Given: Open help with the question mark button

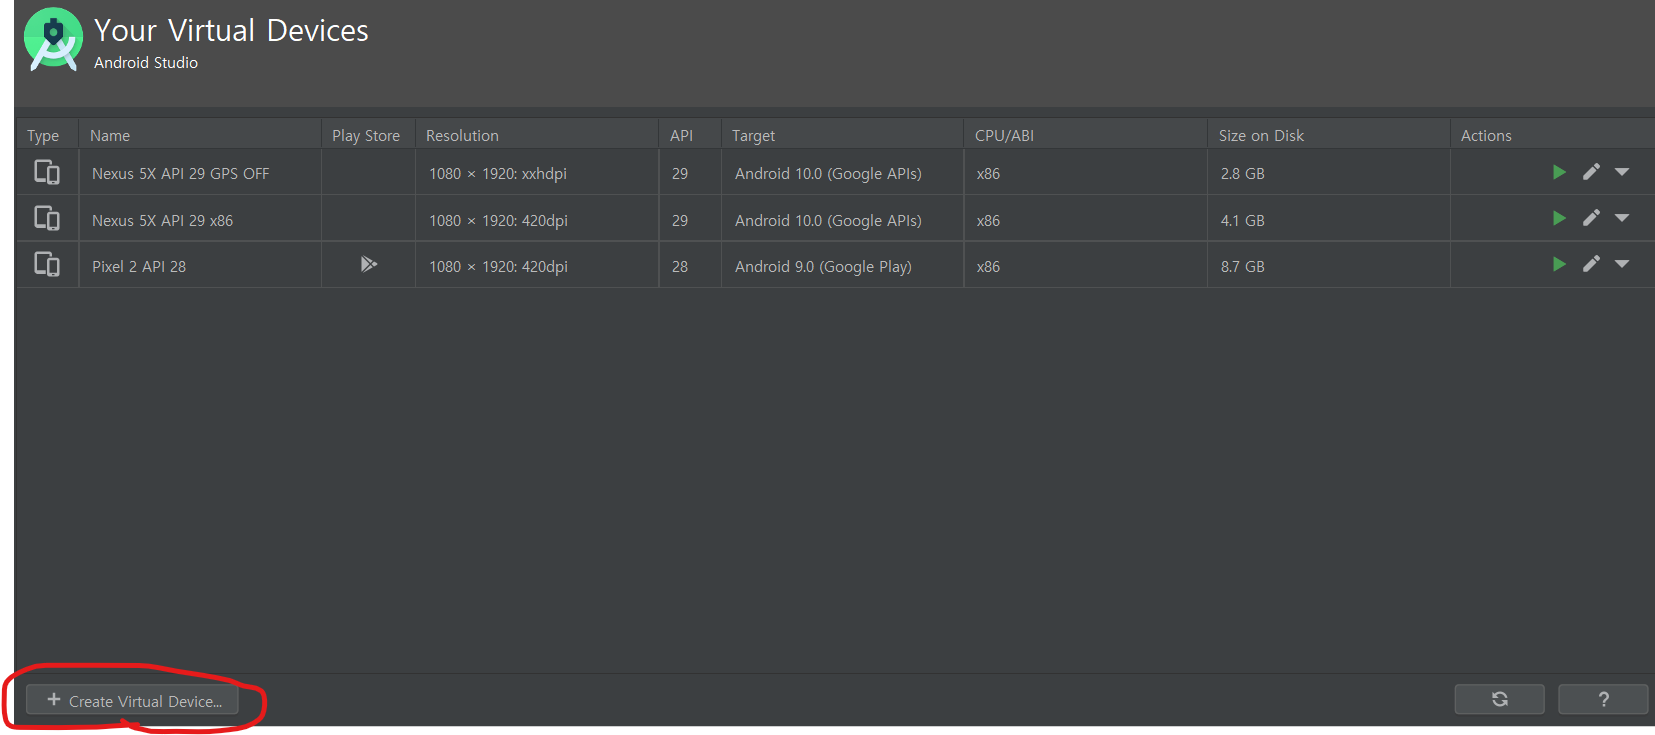Looking at the screenshot, I should pos(1603,699).
